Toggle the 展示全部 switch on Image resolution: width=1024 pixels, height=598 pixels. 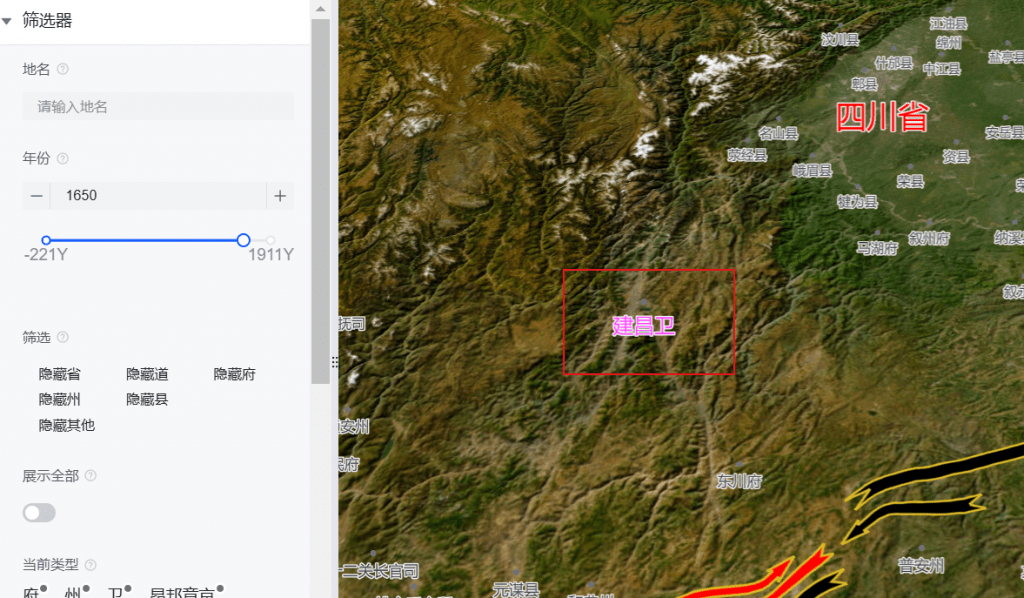[x=39, y=513]
